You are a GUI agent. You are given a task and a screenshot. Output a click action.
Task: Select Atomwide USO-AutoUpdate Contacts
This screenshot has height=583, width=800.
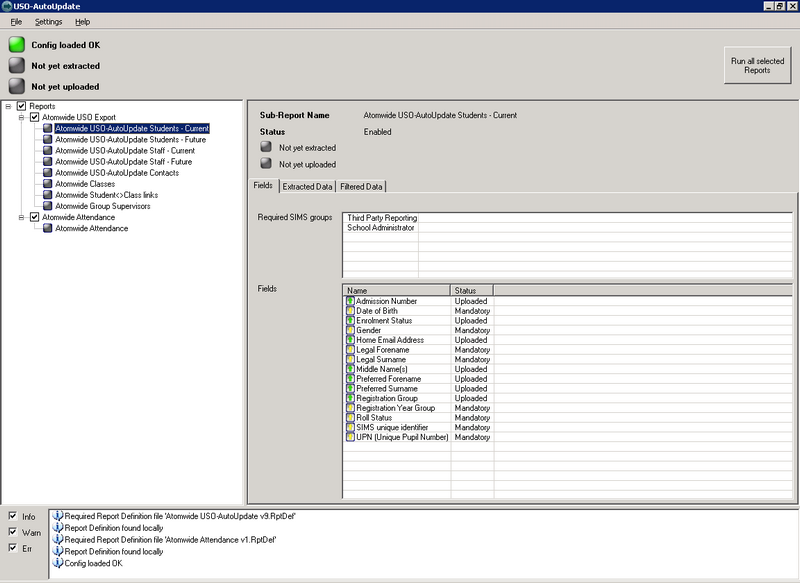(x=117, y=172)
